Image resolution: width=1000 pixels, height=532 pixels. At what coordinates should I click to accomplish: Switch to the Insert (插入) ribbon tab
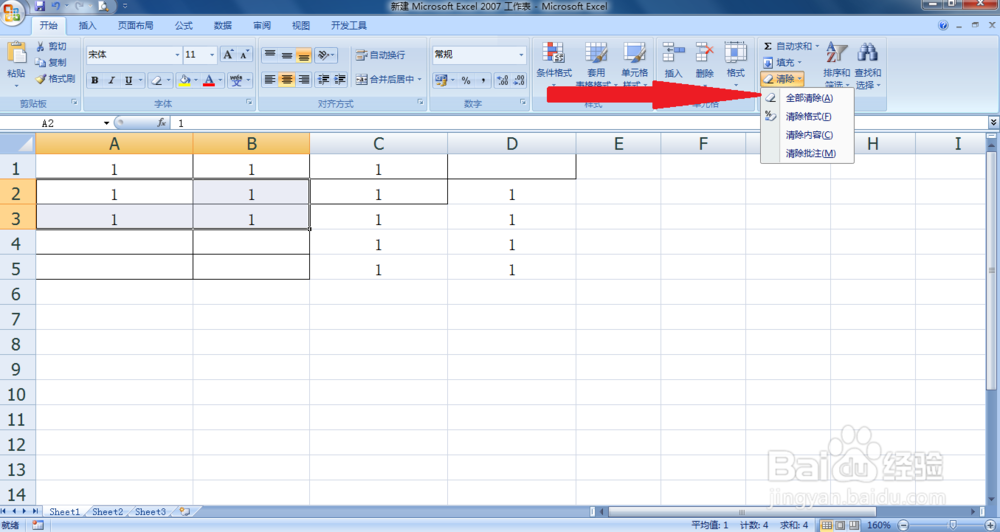pyautogui.click(x=87, y=26)
